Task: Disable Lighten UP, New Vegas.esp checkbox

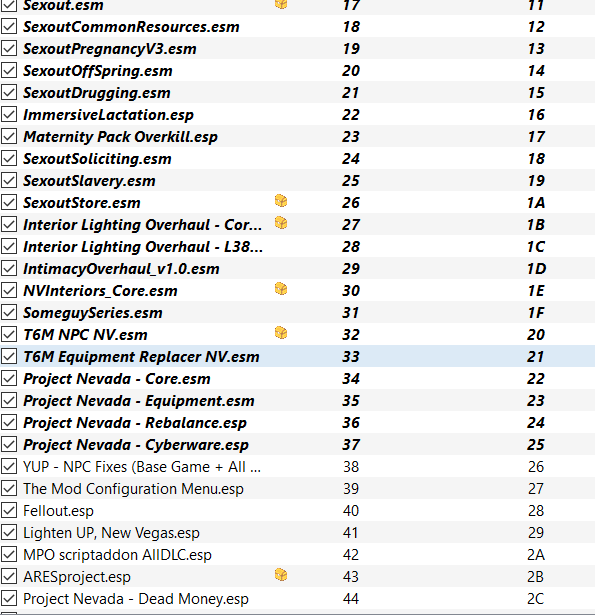Action: click(9, 532)
